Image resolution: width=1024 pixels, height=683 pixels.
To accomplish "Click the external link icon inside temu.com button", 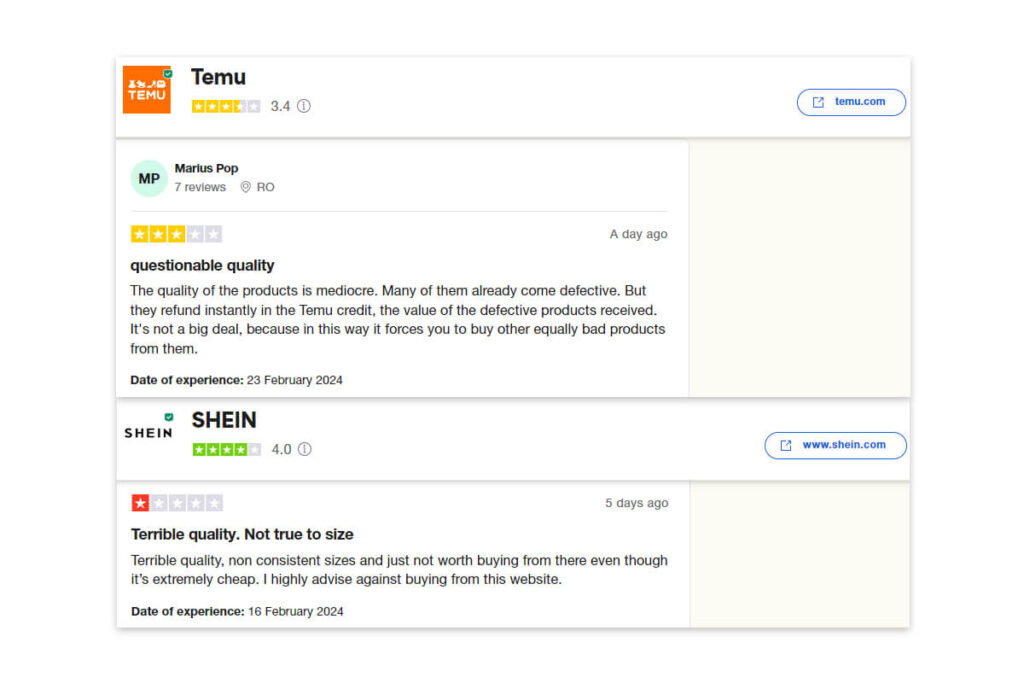I will pyautogui.click(x=817, y=102).
